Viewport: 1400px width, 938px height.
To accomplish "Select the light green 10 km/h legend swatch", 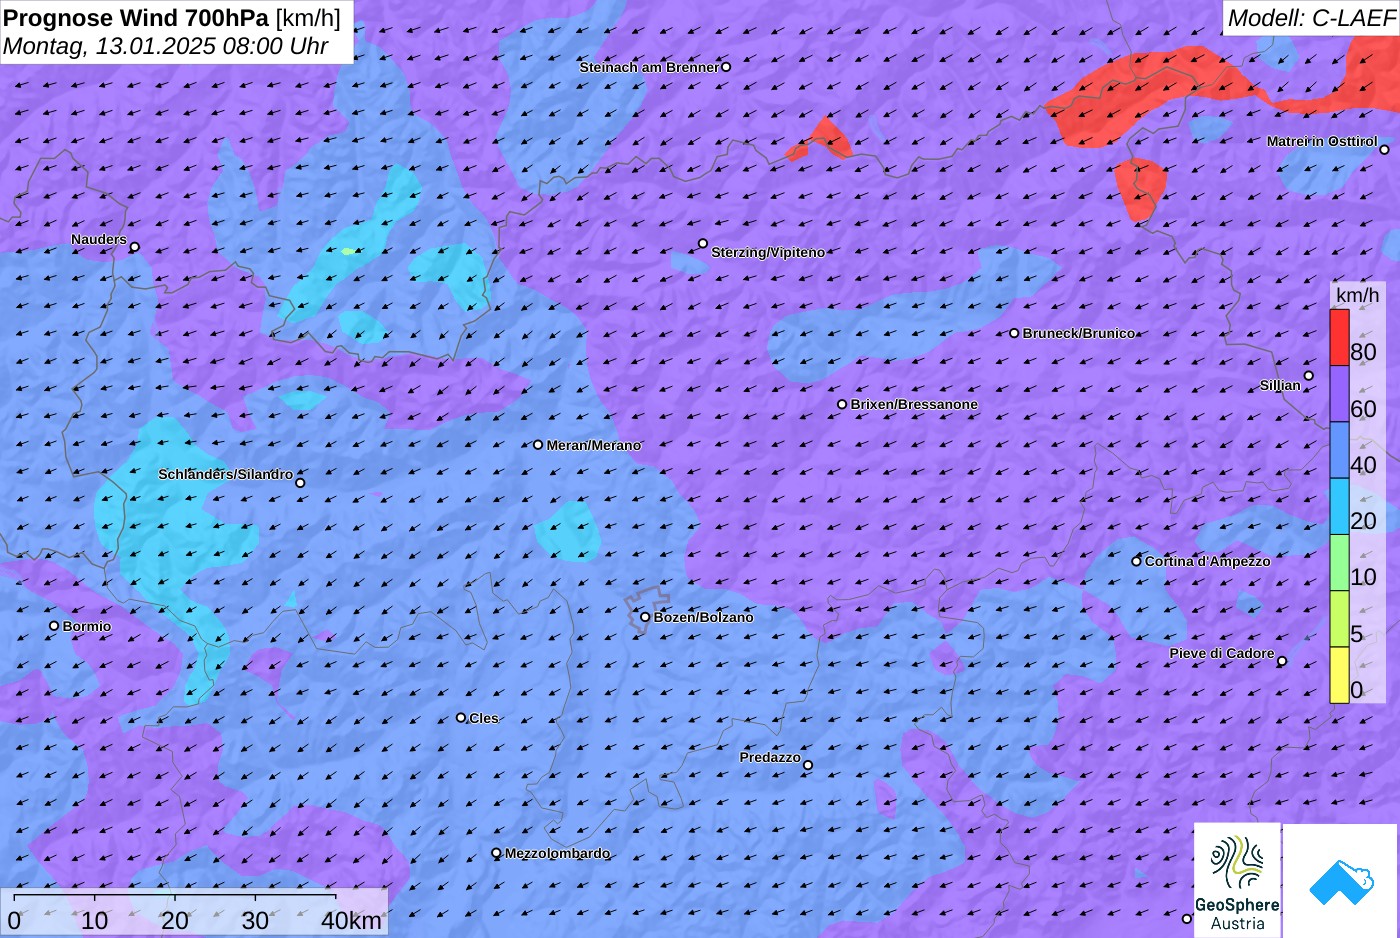I will click(1339, 563).
